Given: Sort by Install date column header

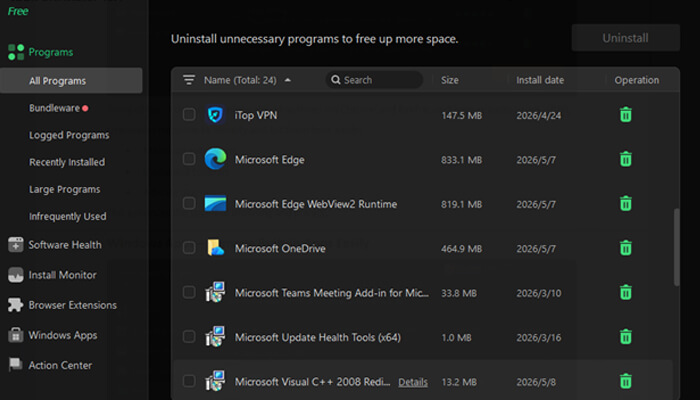Looking at the screenshot, I should [x=540, y=80].
